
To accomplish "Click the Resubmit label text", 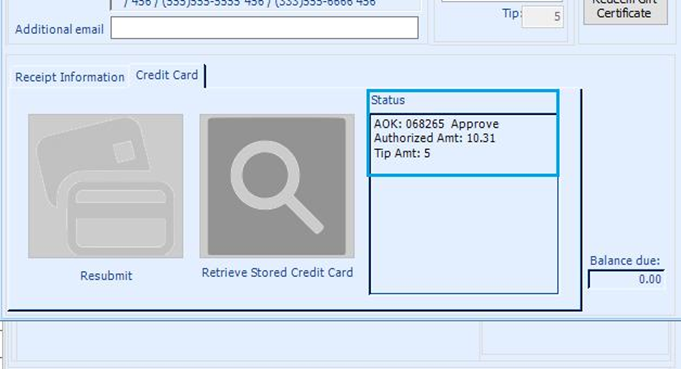I will (106, 276).
